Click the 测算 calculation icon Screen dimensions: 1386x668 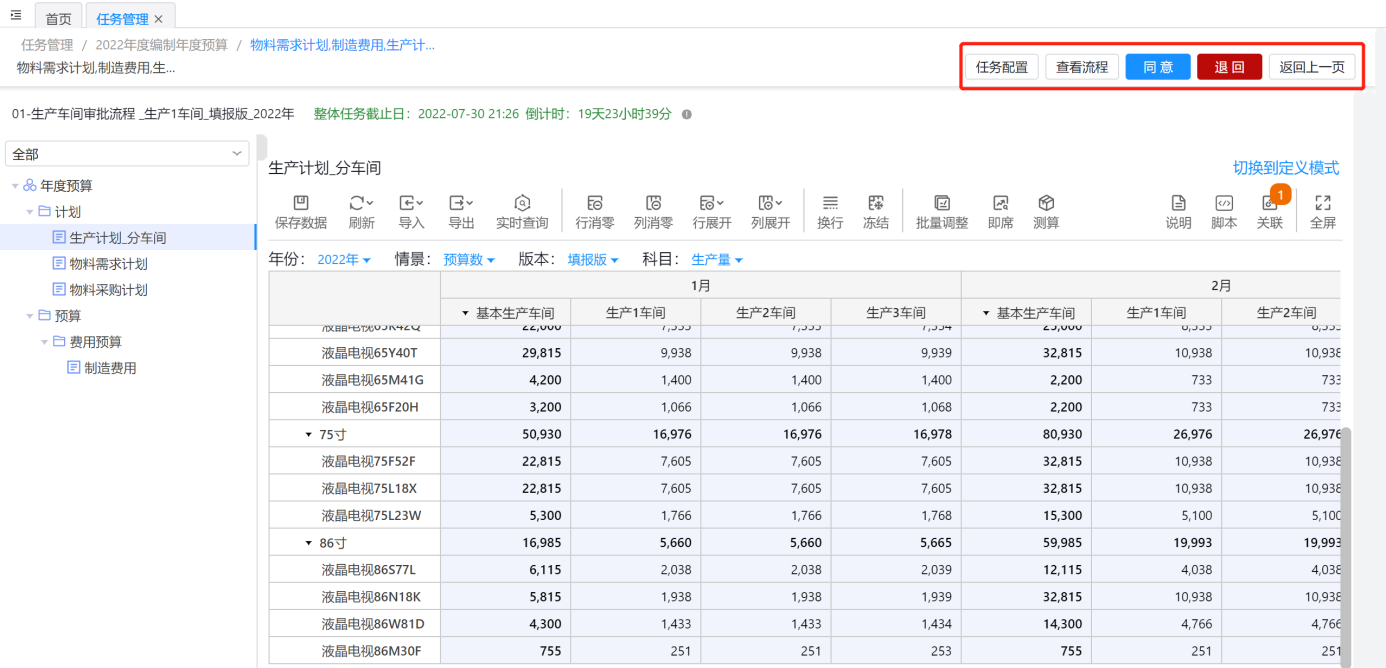[x=1046, y=212]
